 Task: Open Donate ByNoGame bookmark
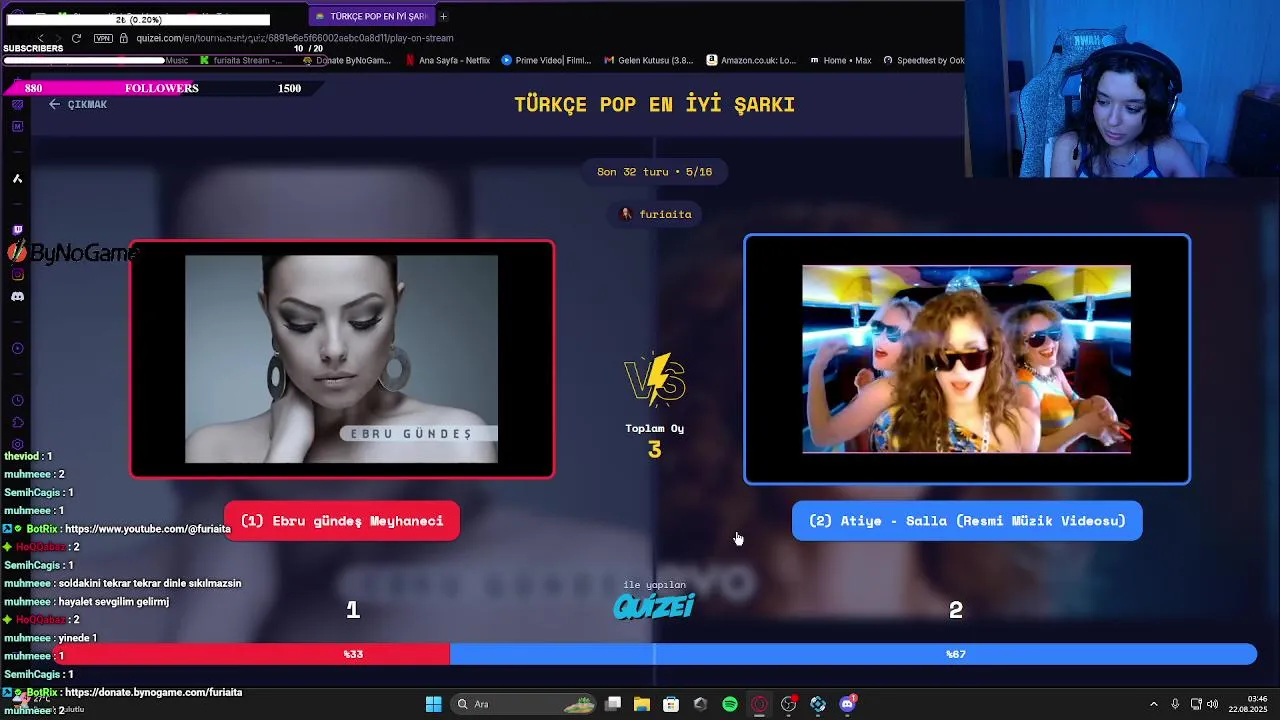pos(346,60)
